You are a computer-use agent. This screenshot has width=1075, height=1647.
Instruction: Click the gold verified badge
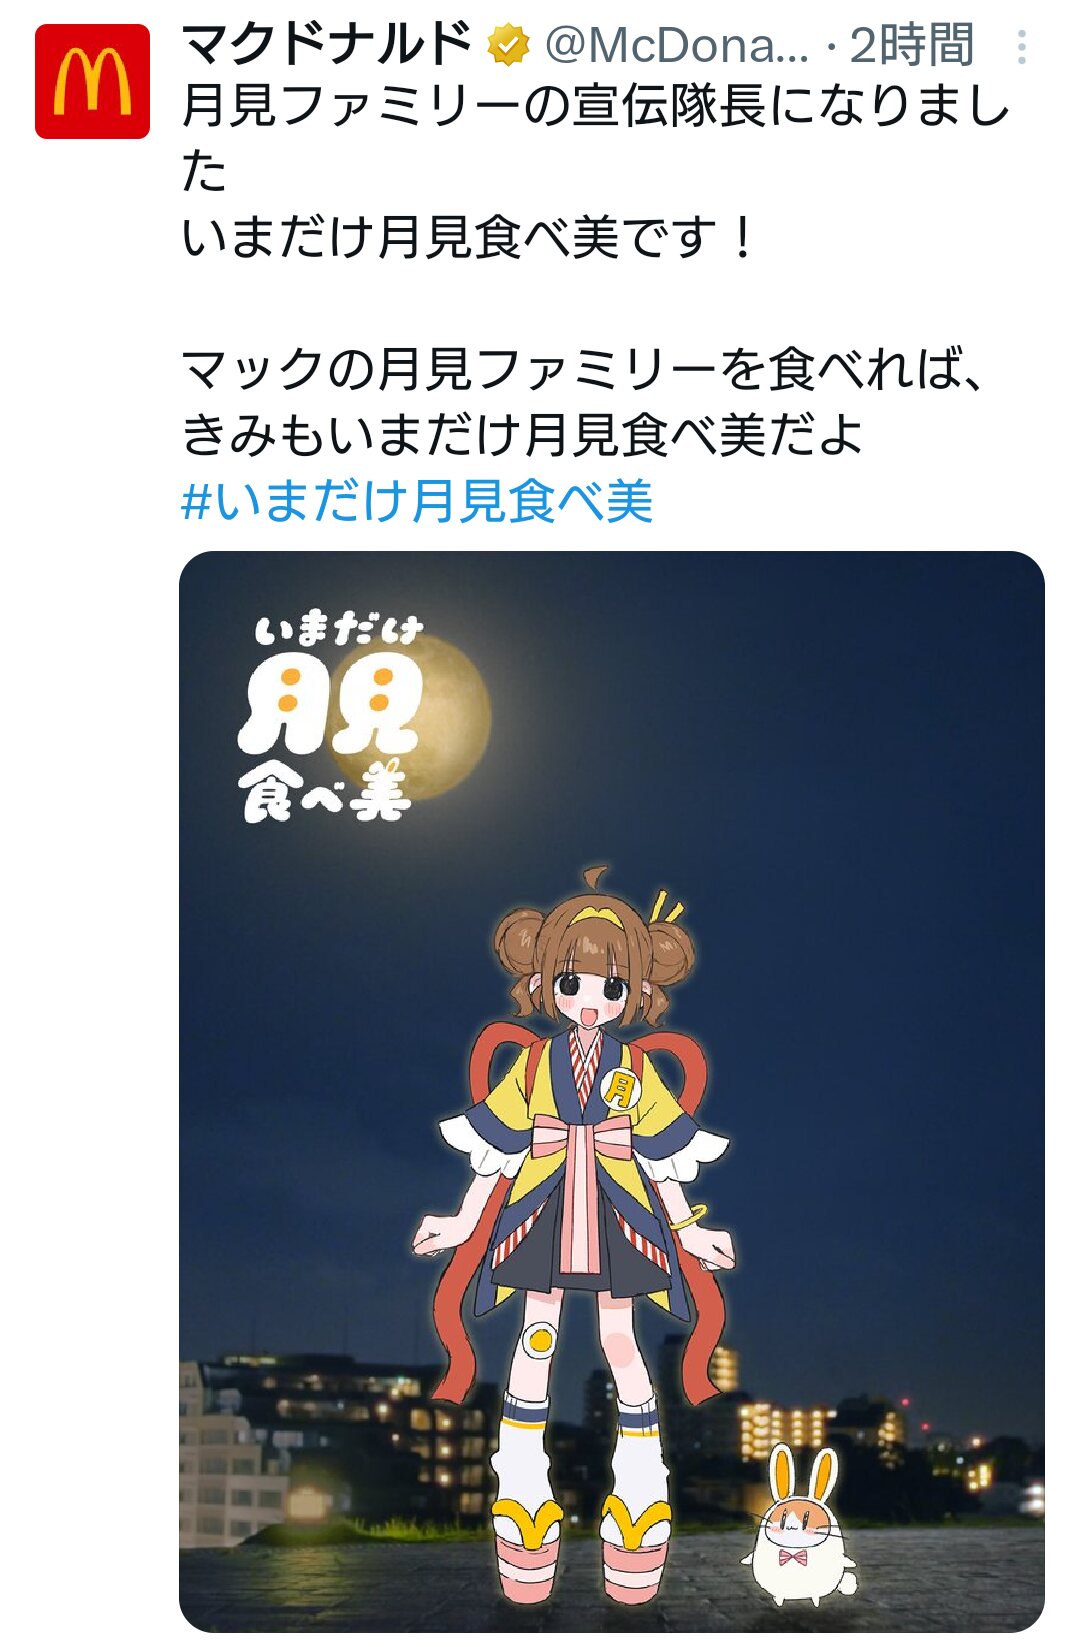pyautogui.click(x=508, y=46)
